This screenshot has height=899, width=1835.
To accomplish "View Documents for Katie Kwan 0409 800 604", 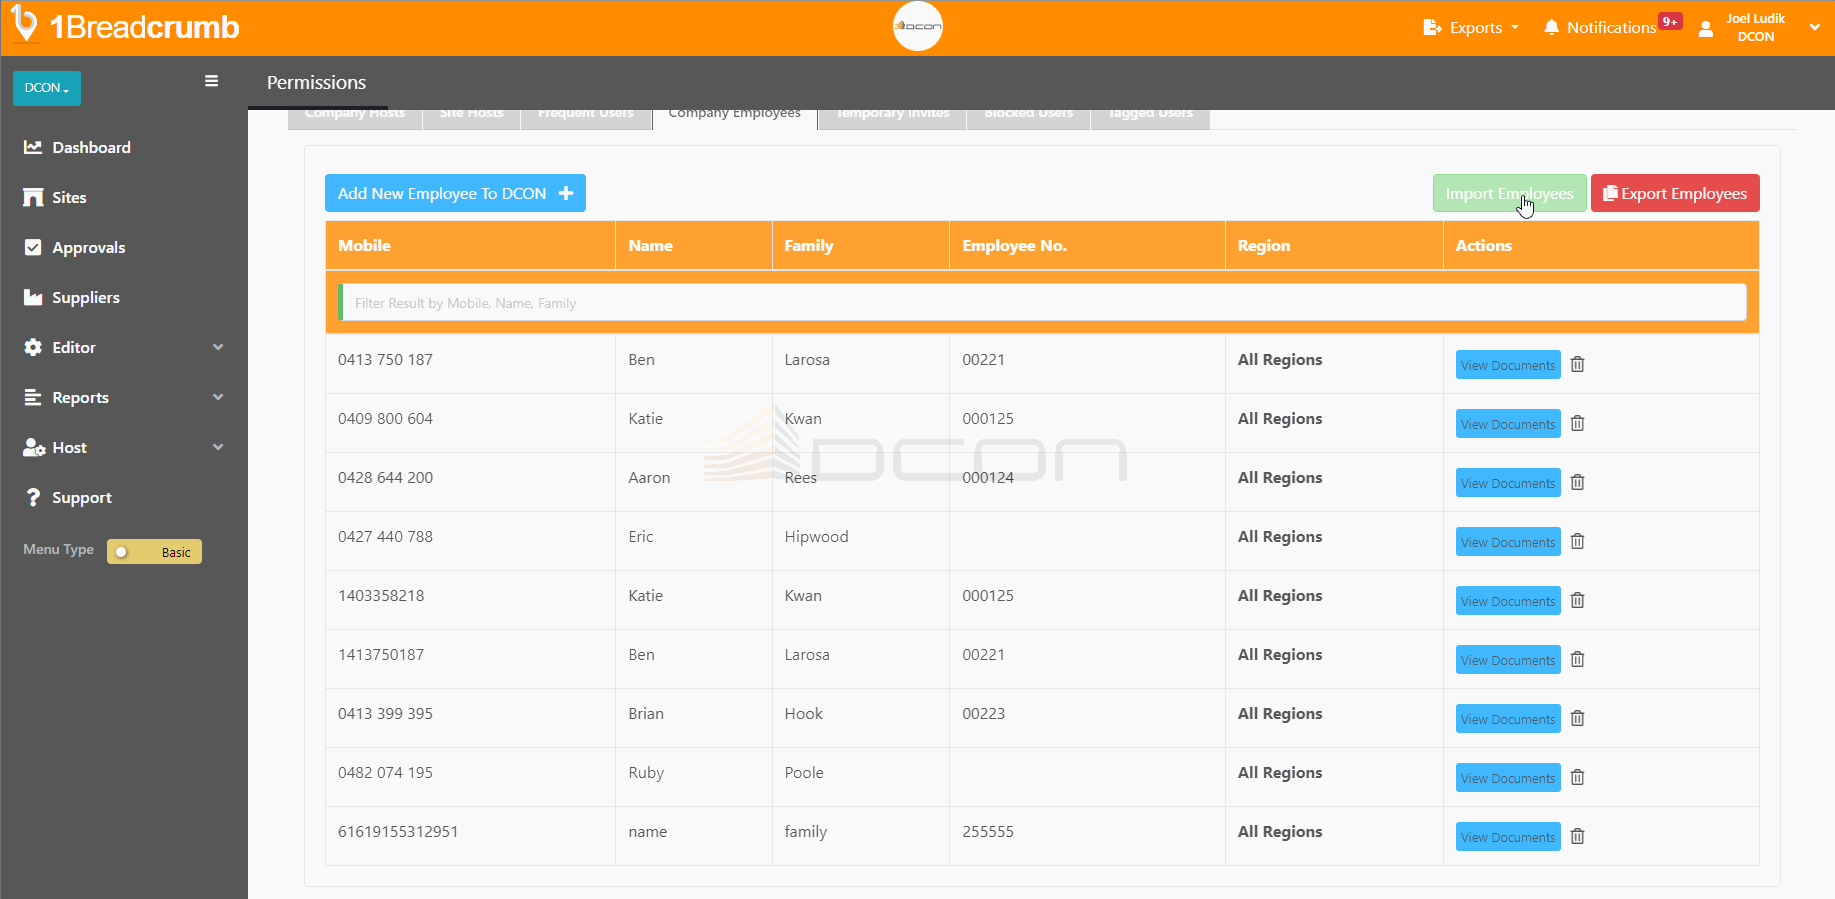I will click(1507, 424).
